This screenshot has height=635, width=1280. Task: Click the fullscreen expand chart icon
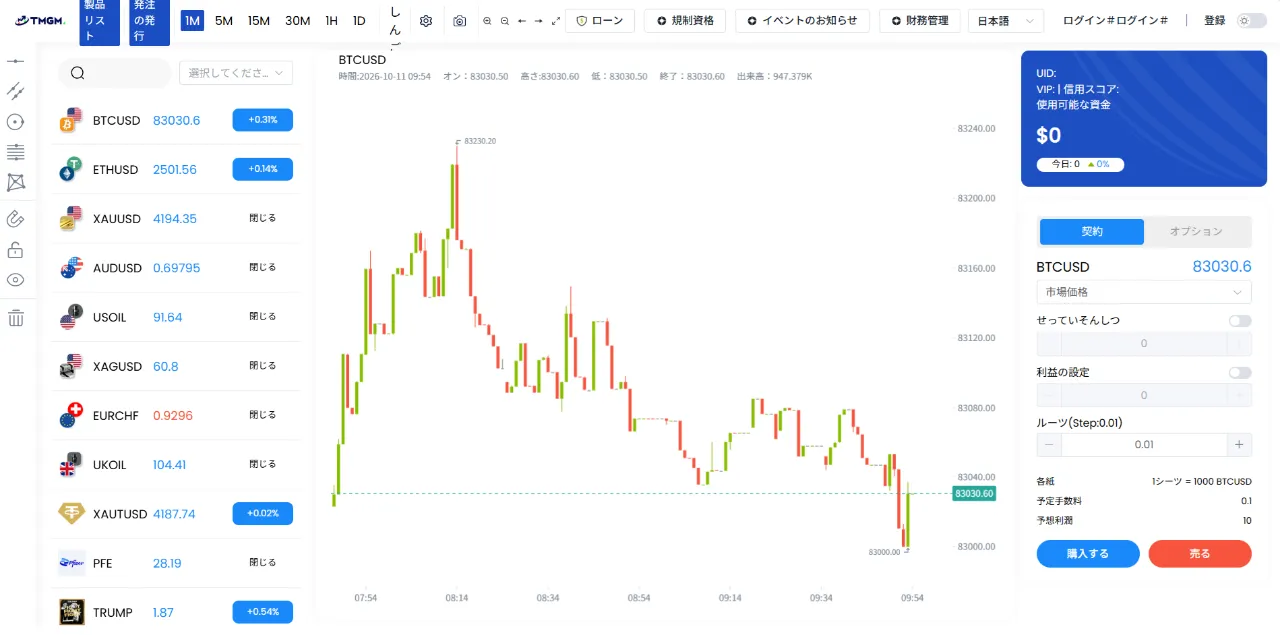[x=556, y=21]
